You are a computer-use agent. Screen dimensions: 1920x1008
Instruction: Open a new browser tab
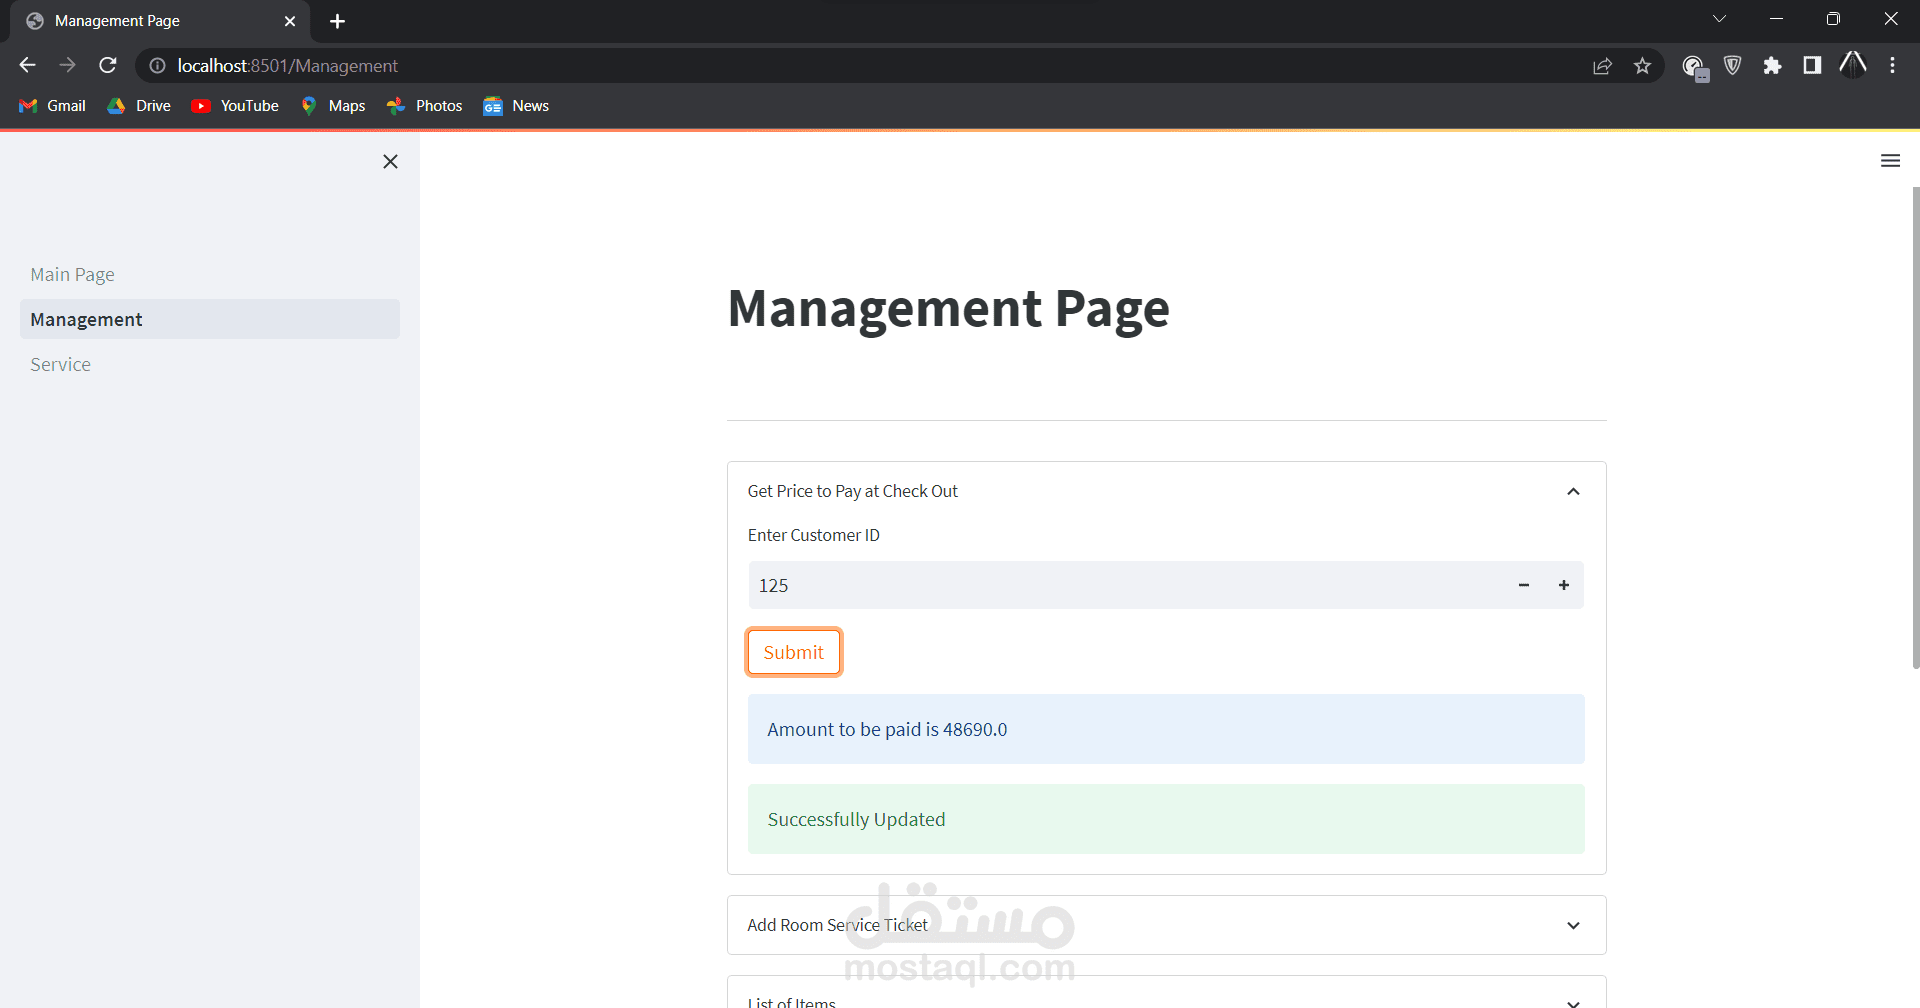(x=338, y=21)
